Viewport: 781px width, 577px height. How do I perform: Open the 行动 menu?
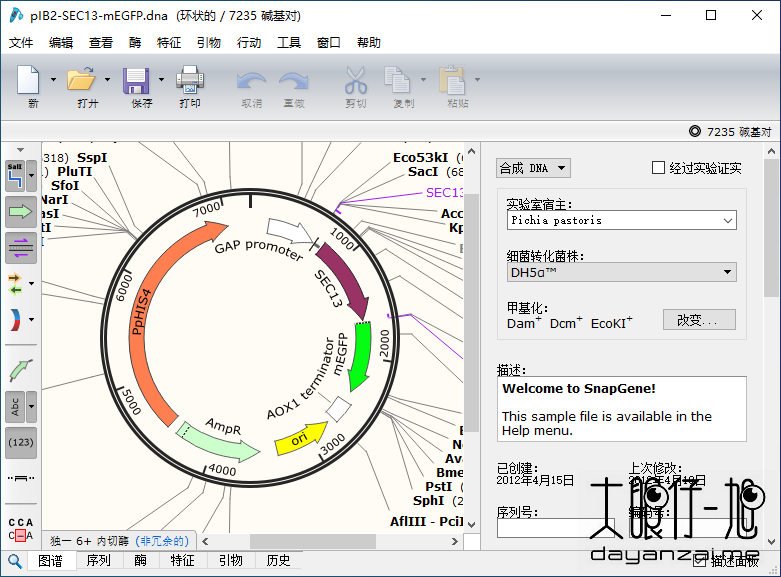pos(249,43)
